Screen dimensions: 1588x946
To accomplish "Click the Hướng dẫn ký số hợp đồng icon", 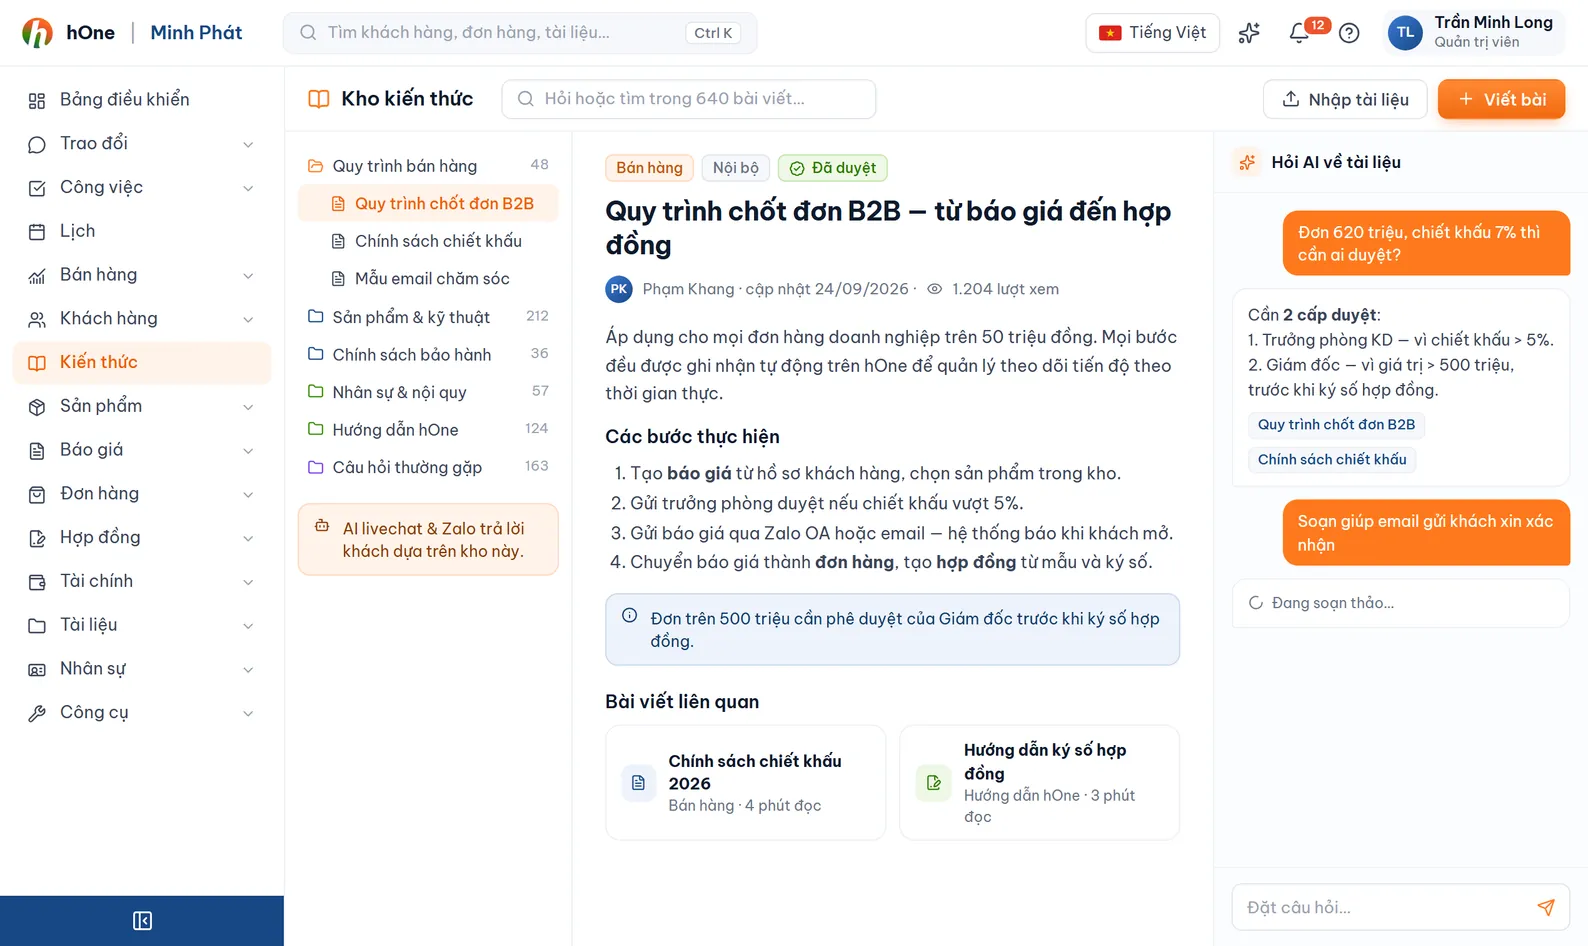I will 933,783.
